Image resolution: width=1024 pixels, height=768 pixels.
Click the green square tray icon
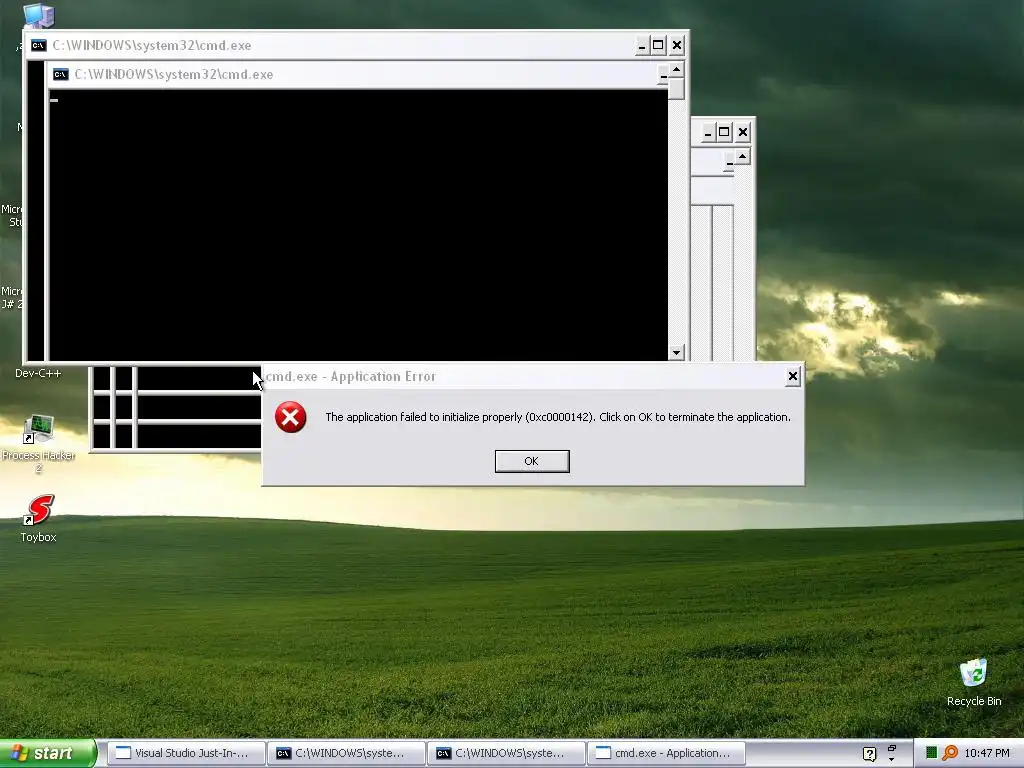click(932, 753)
